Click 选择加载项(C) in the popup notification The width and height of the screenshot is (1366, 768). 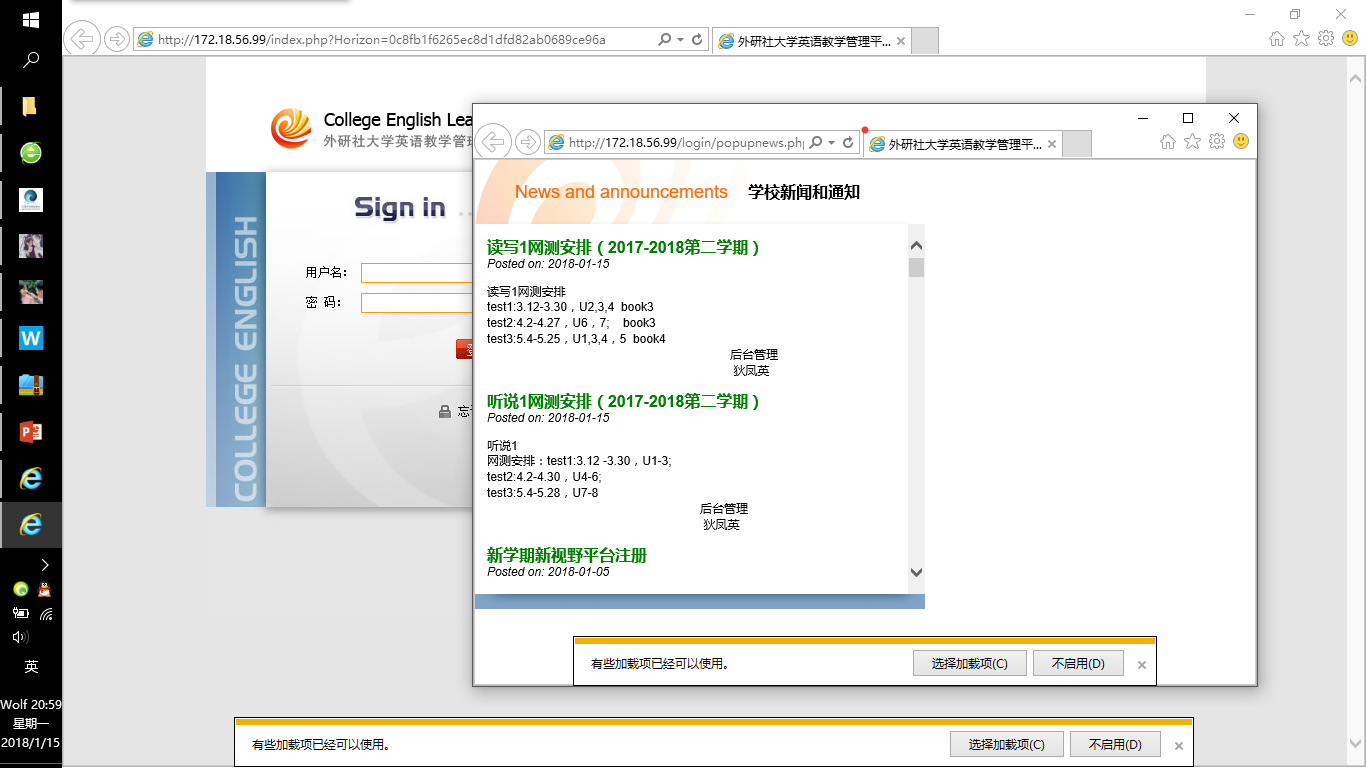(x=968, y=663)
